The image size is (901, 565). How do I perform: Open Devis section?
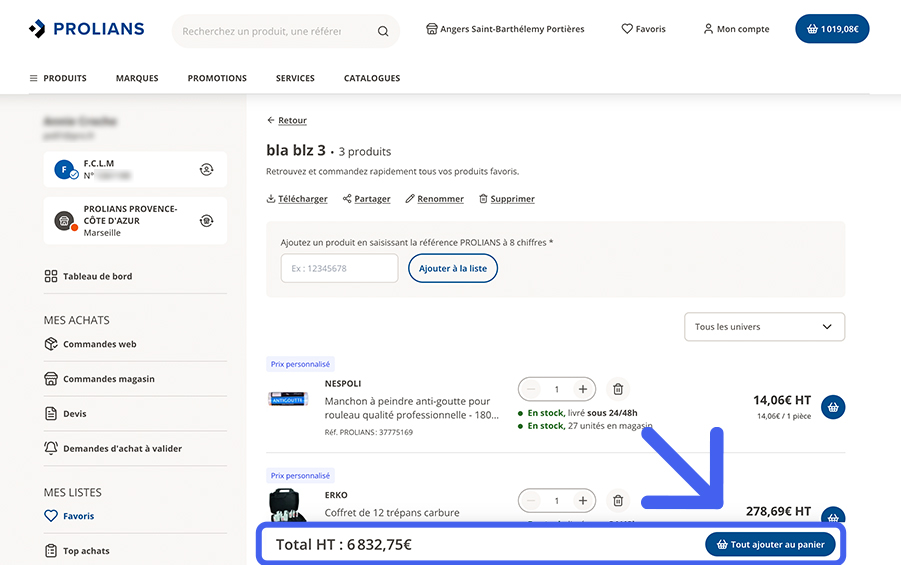pos(65,414)
